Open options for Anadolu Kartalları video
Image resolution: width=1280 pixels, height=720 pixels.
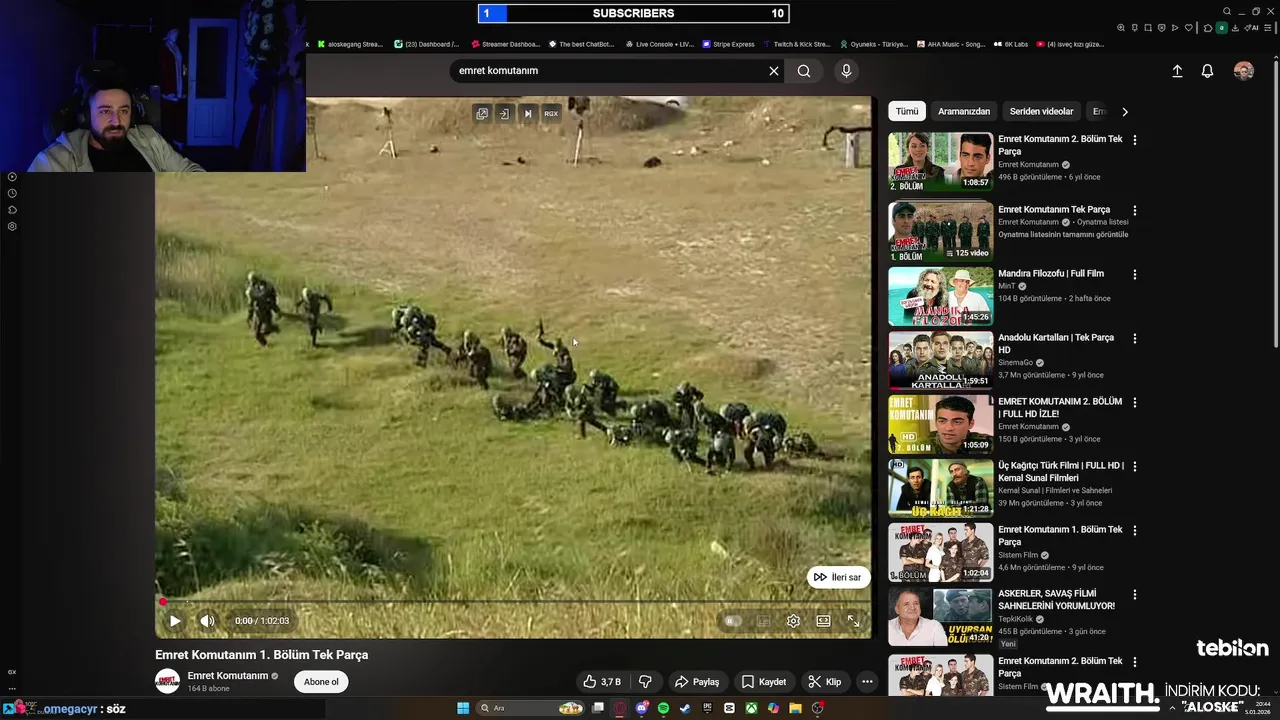click(1134, 338)
